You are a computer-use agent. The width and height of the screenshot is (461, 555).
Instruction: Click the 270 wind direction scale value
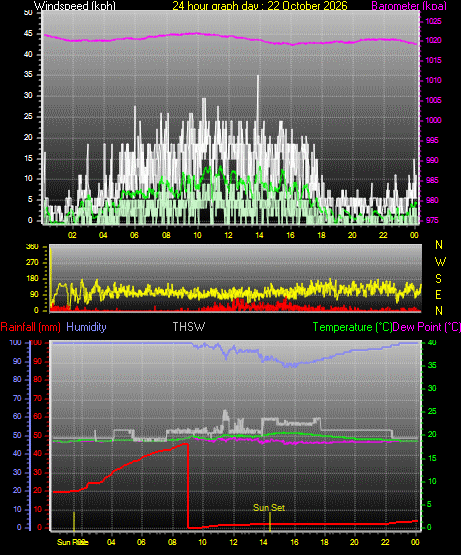[32, 262]
